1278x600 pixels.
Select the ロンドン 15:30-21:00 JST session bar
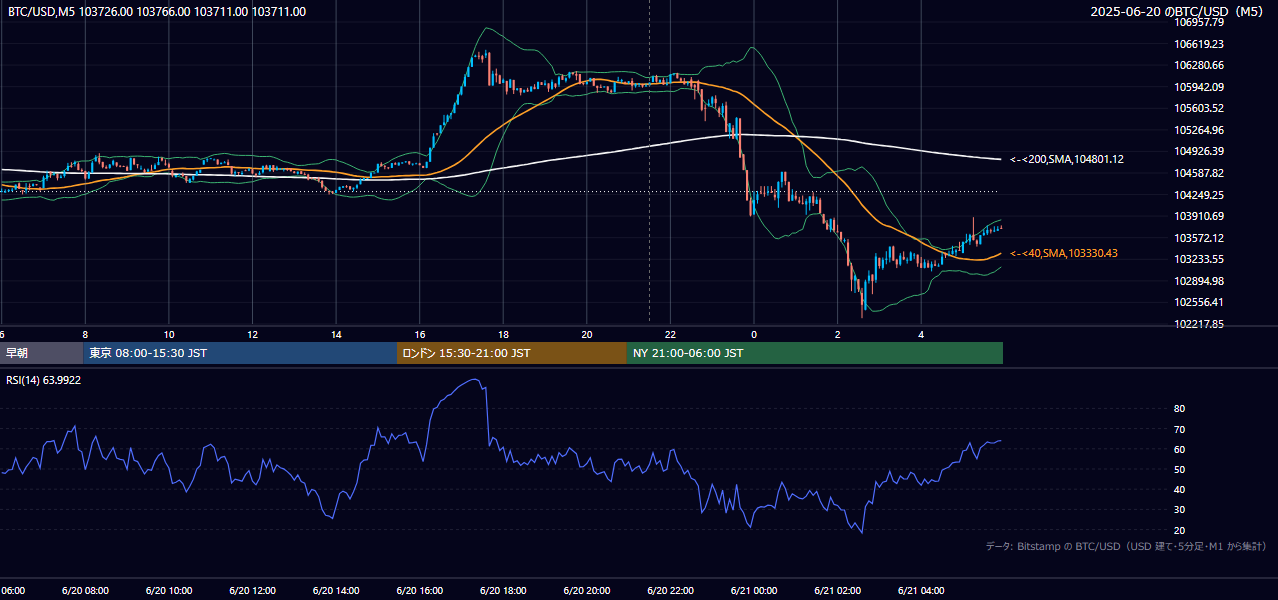coord(512,353)
